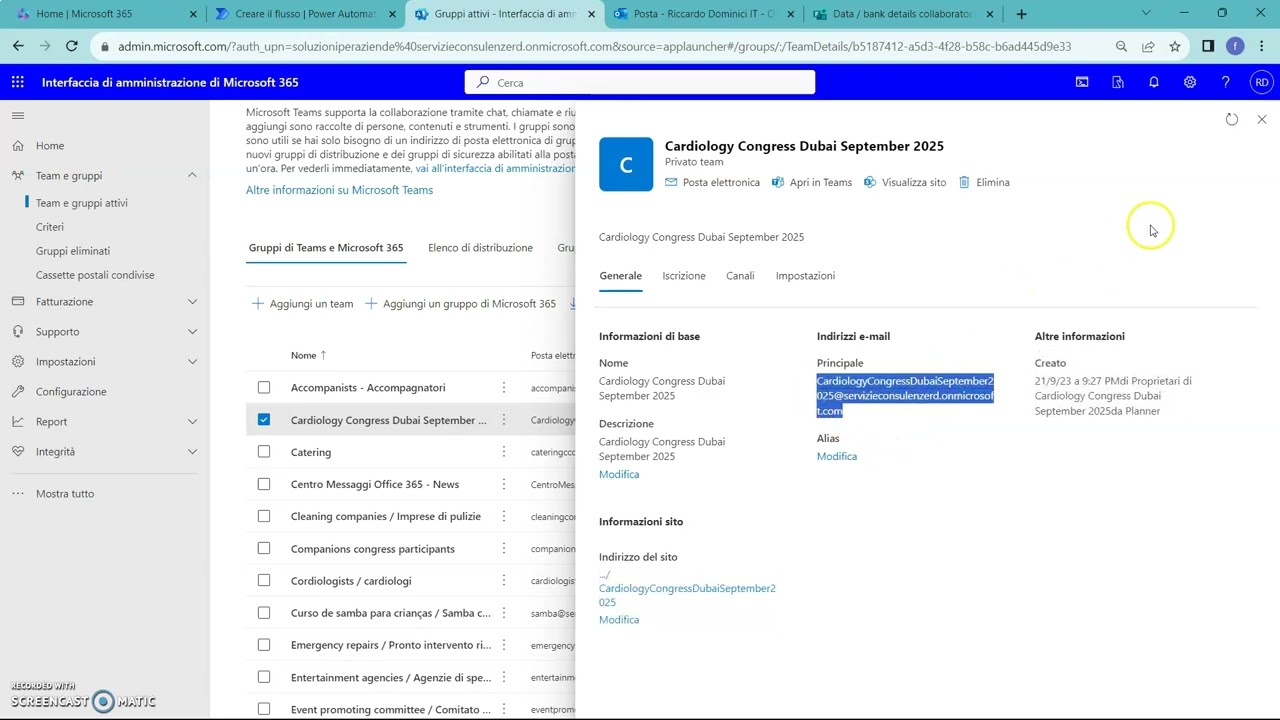Viewport: 1280px width, 720px height.
Task: Click the Posta elettronica action
Action: click(712, 182)
